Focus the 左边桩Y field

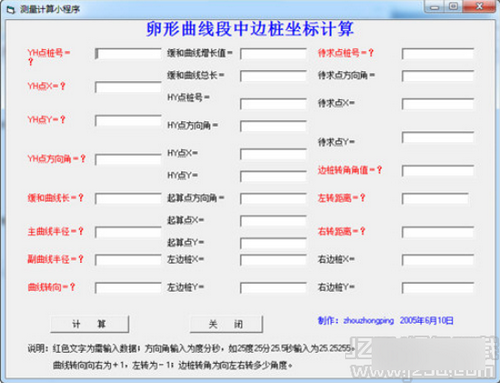pos(273,288)
